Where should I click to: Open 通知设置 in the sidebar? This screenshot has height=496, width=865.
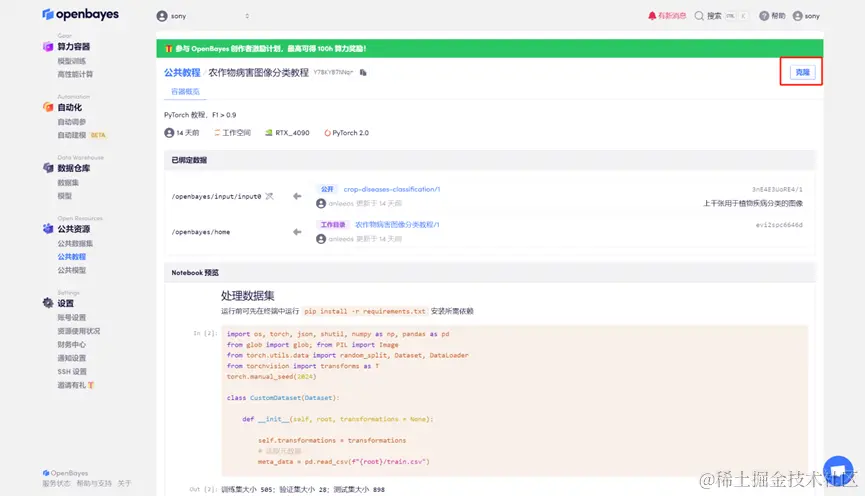[x=72, y=358]
